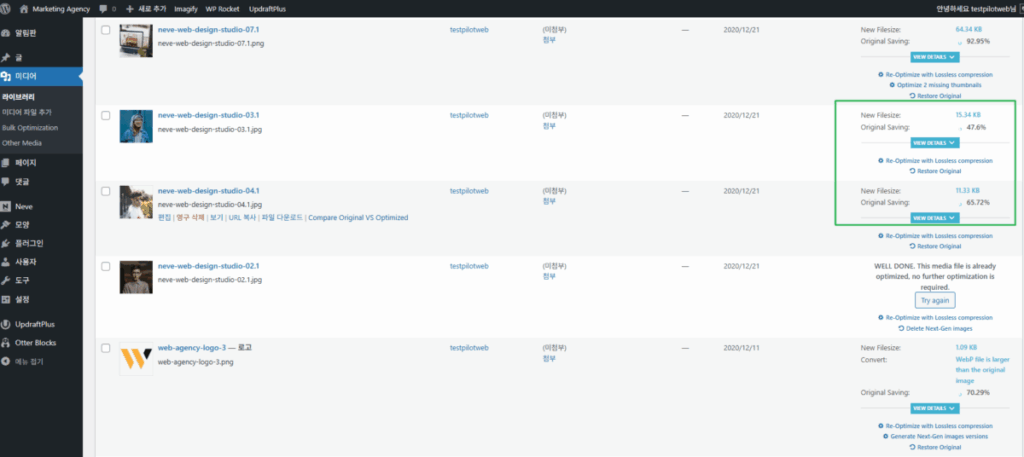Open UpdraftPlus in the left sidebar
Screen dimensions: 1024x457
pos(34,324)
